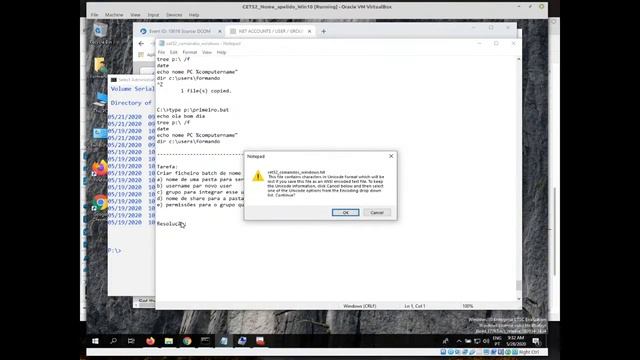The image size is (640, 360).
Task: Close the Notepad warning dialog with X
Action: click(x=391, y=156)
